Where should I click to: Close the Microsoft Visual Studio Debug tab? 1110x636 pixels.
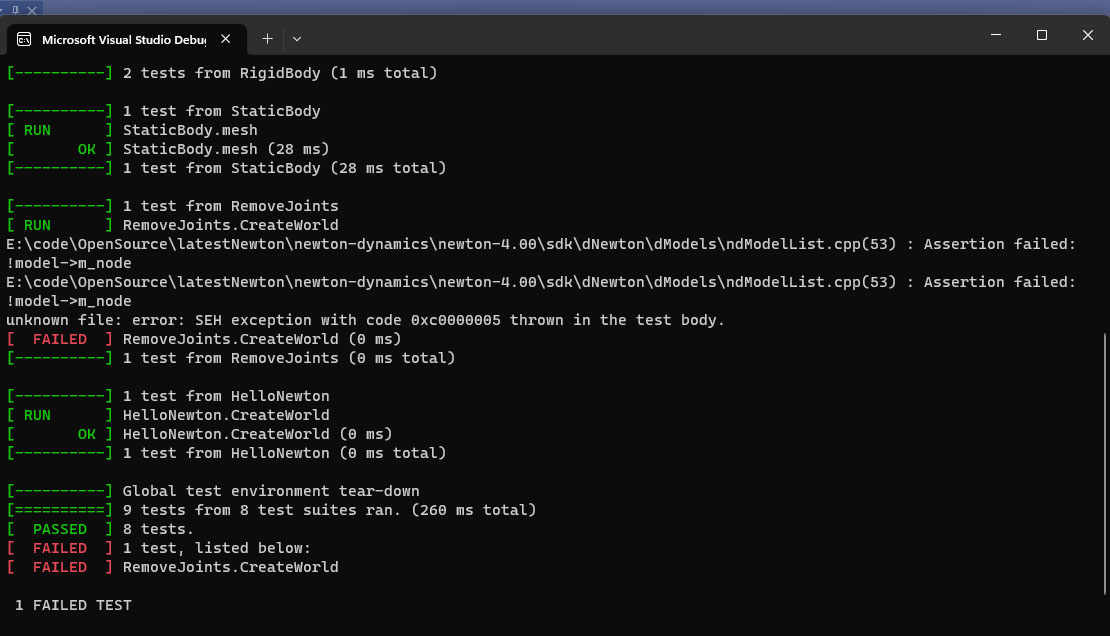[x=226, y=39]
